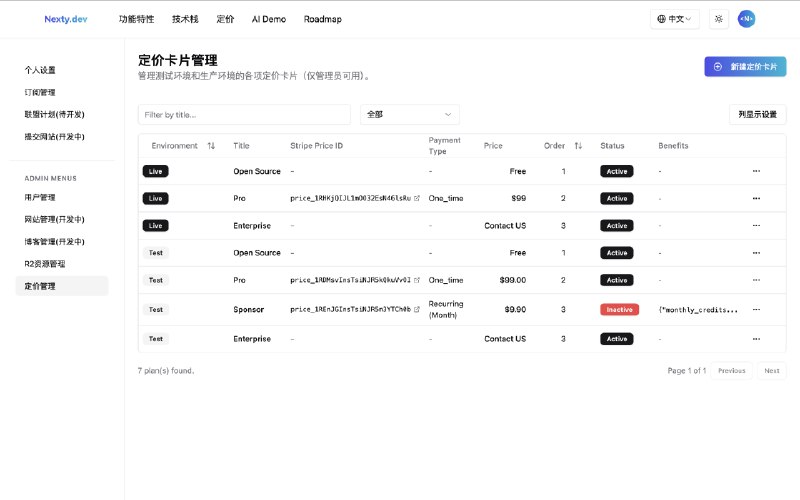Open external link icon for Test Pro price ID
Viewport: 800px width, 500px height.
417,280
